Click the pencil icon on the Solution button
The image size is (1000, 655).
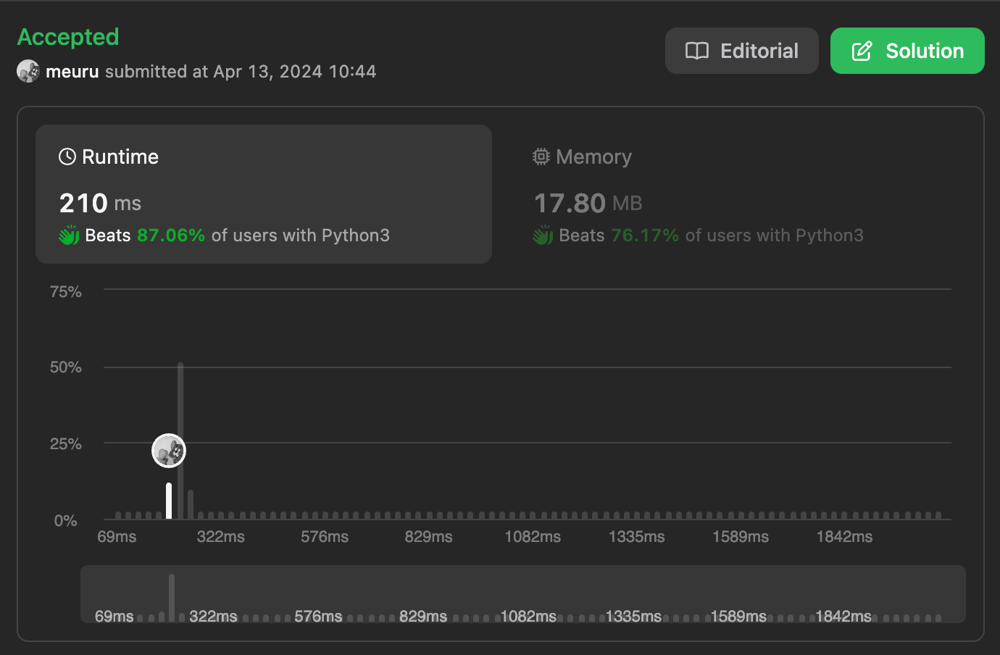pos(862,51)
